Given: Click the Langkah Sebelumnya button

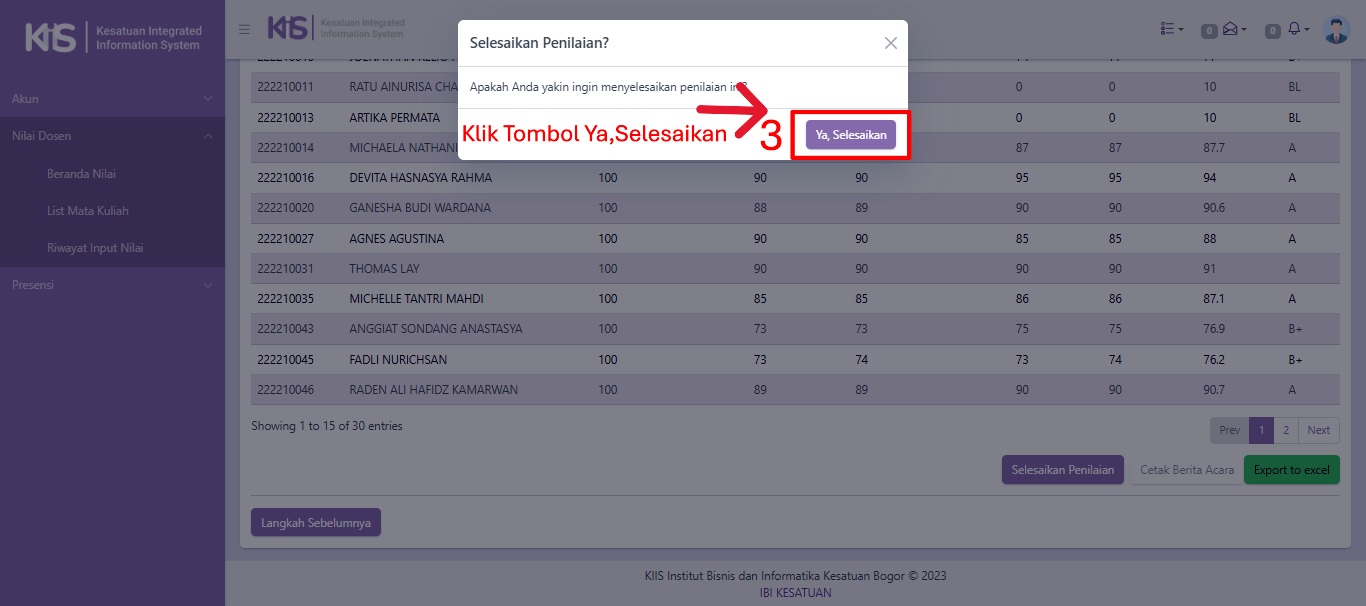Looking at the screenshot, I should click(x=316, y=523).
